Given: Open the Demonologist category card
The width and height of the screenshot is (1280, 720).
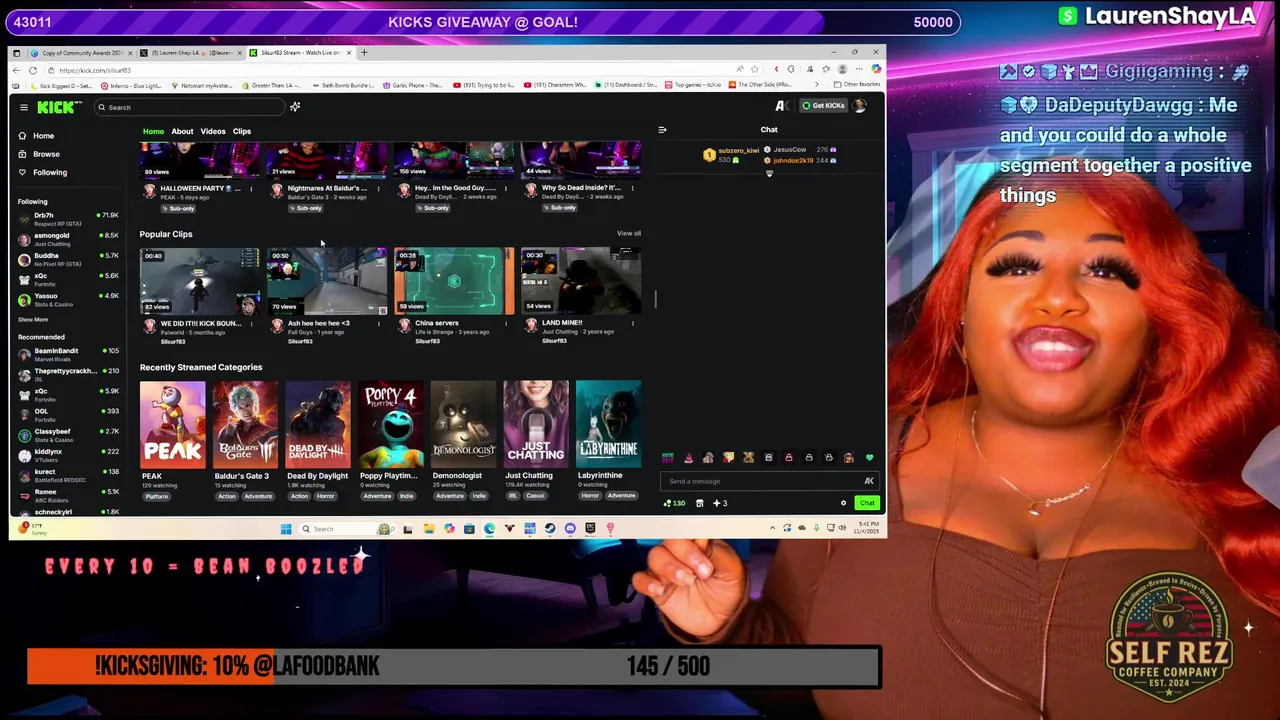Looking at the screenshot, I should tap(463, 424).
